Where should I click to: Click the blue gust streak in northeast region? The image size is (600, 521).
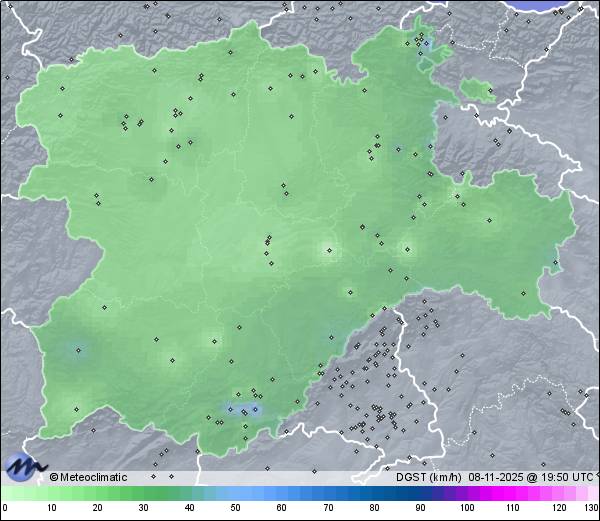click(x=427, y=45)
